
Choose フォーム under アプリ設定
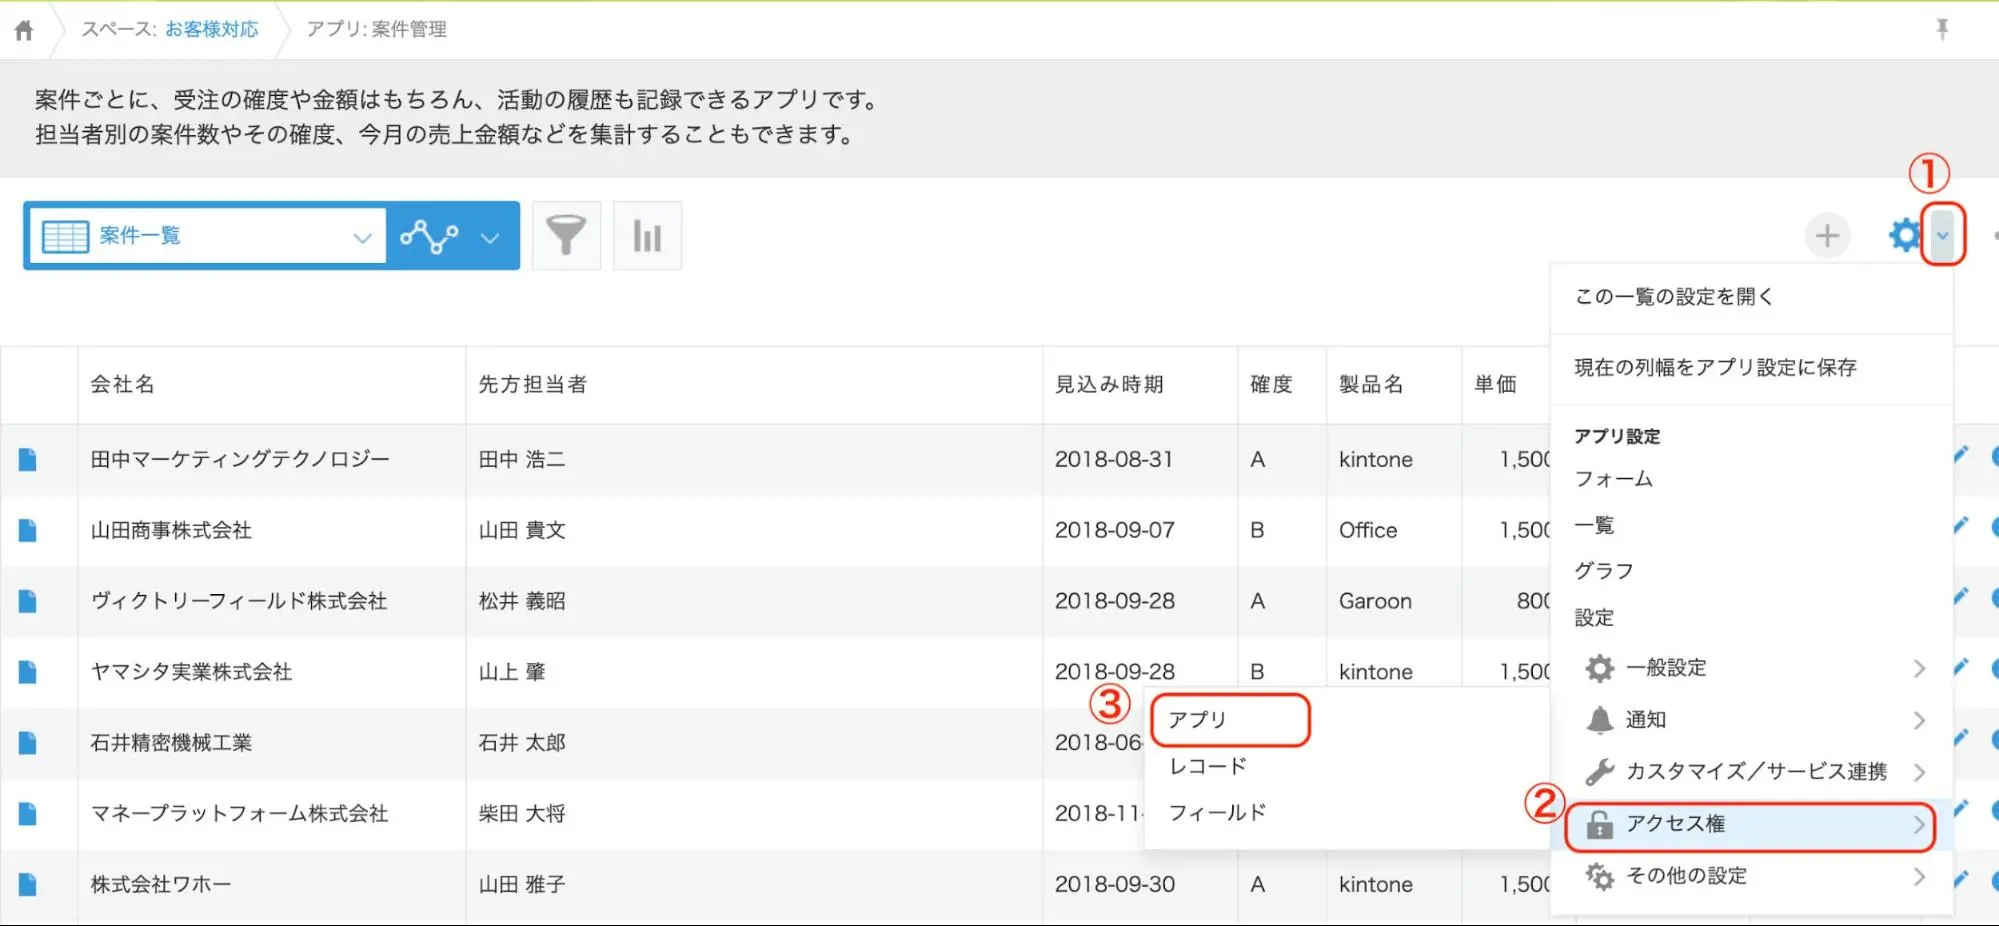point(1613,479)
